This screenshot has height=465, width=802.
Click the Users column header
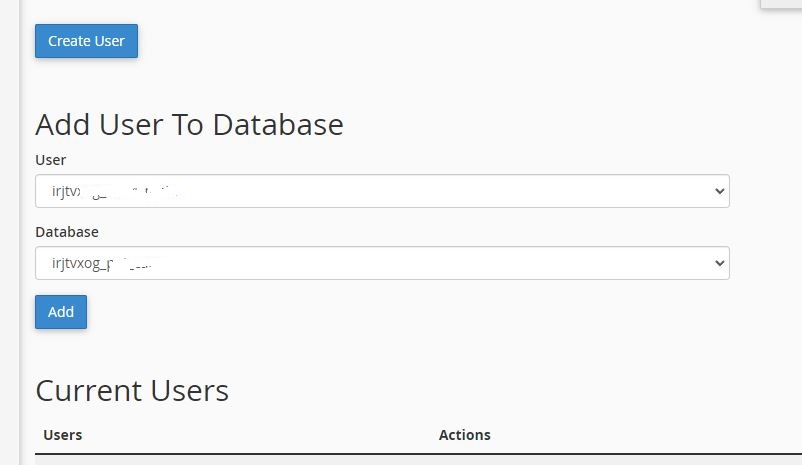click(63, 435)
